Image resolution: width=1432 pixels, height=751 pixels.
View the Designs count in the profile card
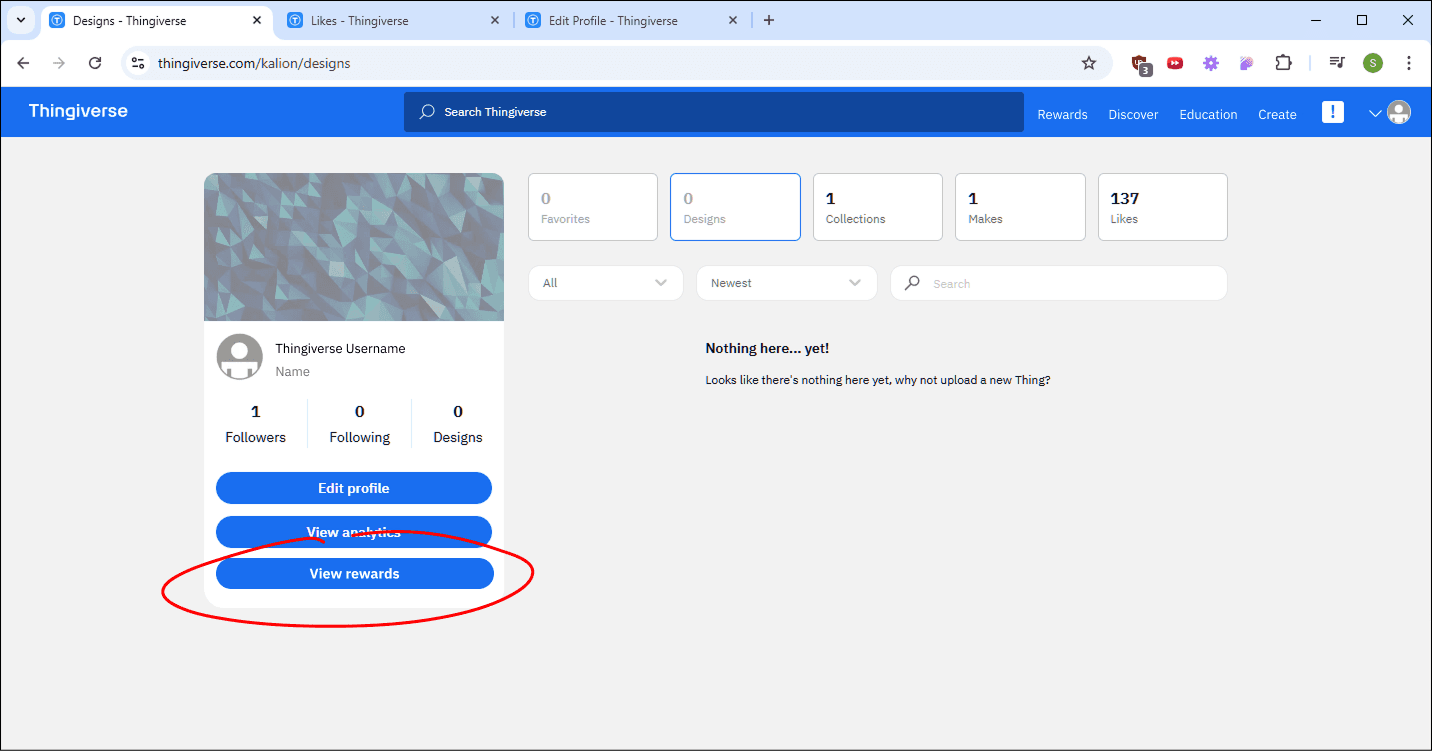tap(458, 424)
